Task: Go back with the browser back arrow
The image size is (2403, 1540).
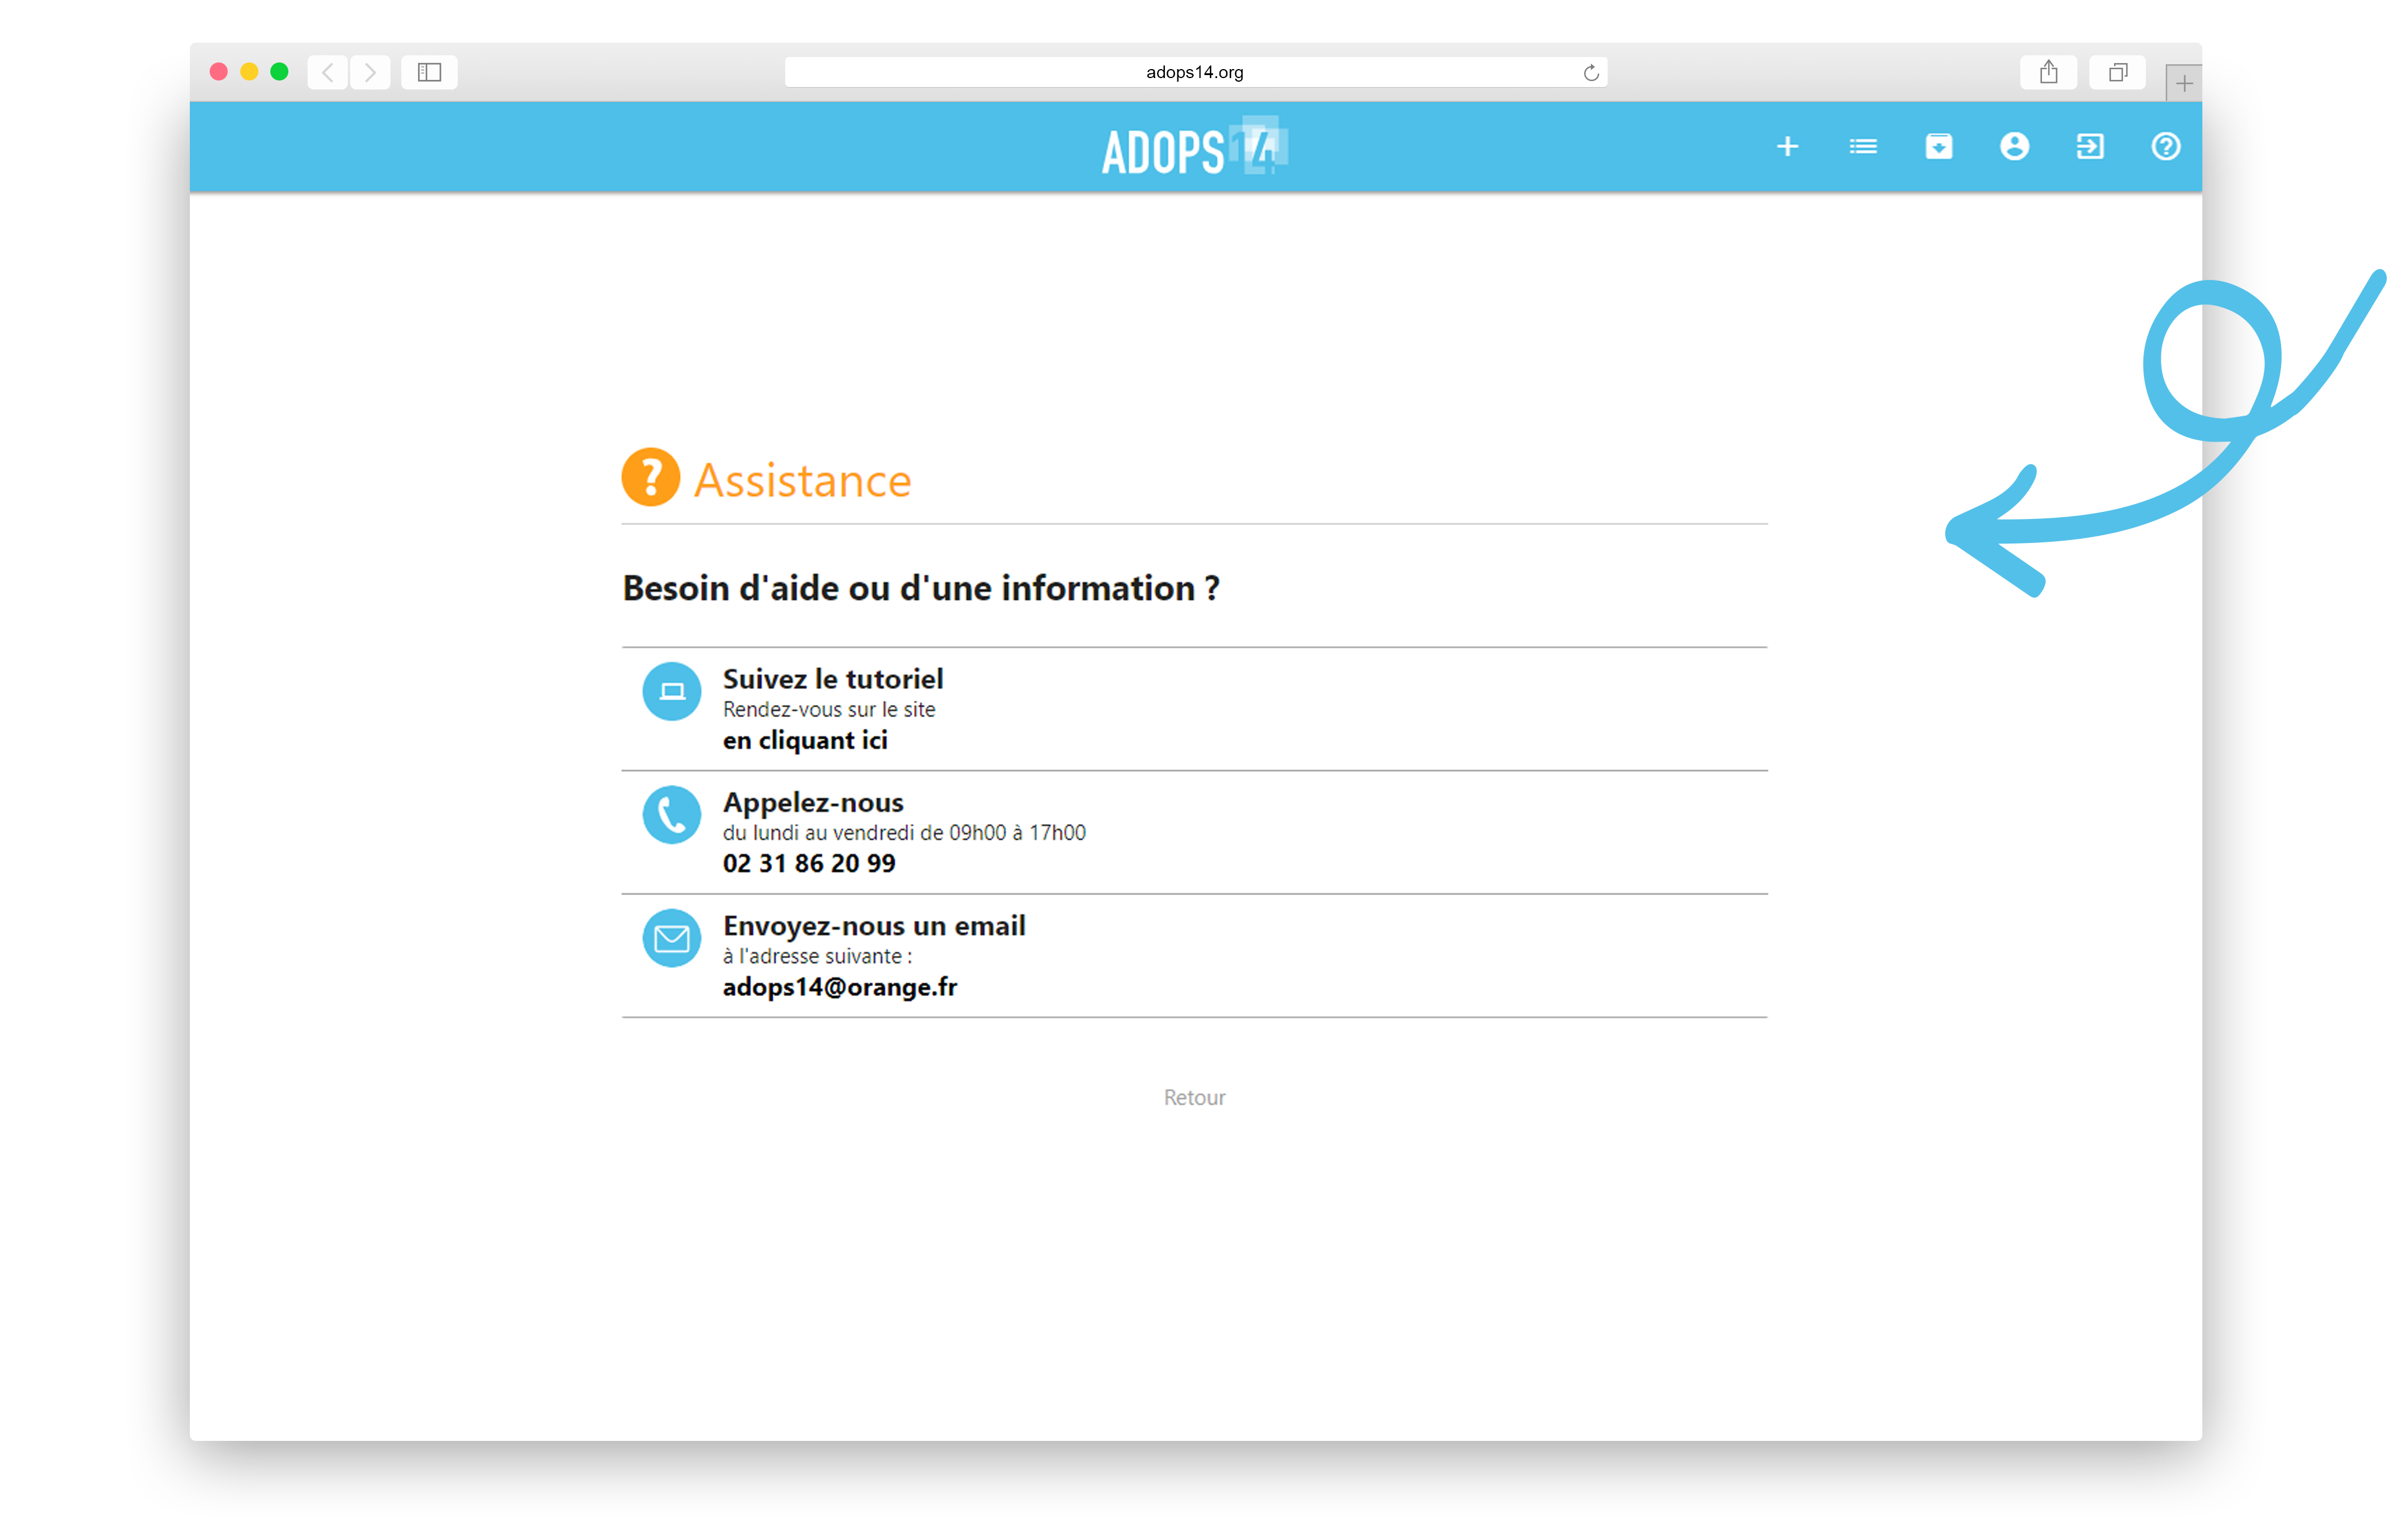Action: pyautogui.click(x=328, y=72)
